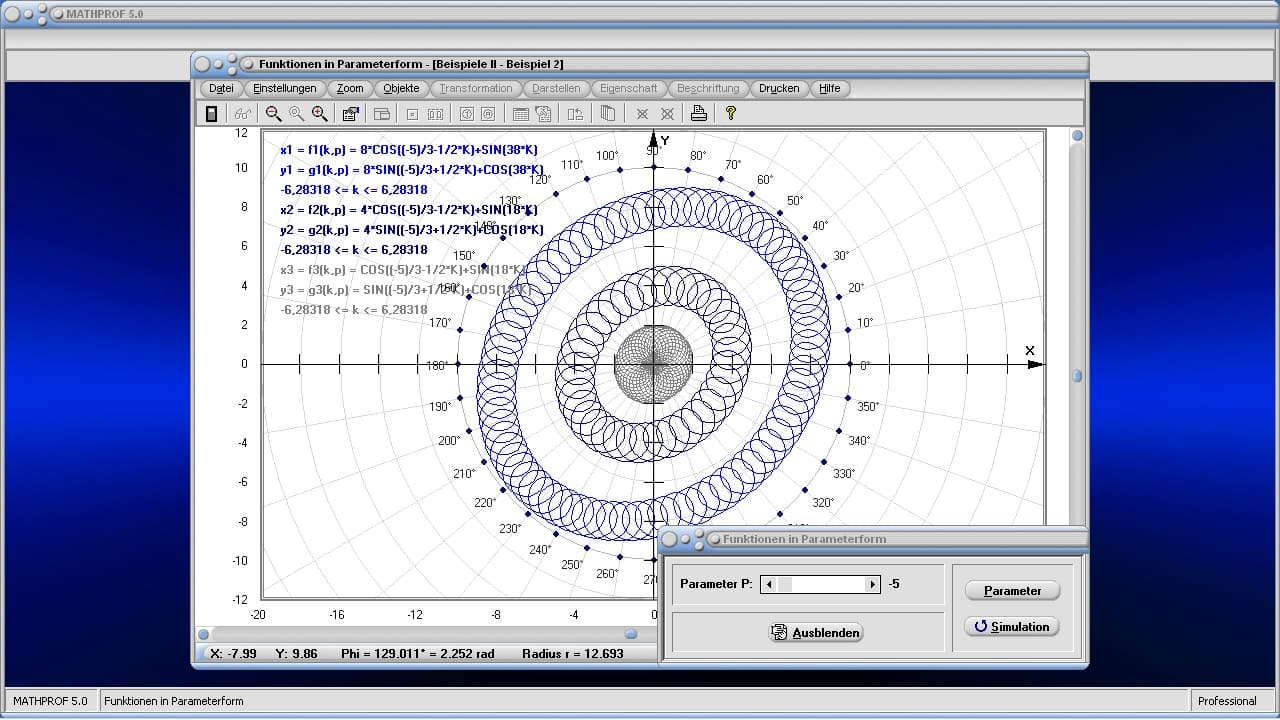The image size is (1280, 720).
Task: Click the grayed Eigenschaft menu
Action: [629, 88]
